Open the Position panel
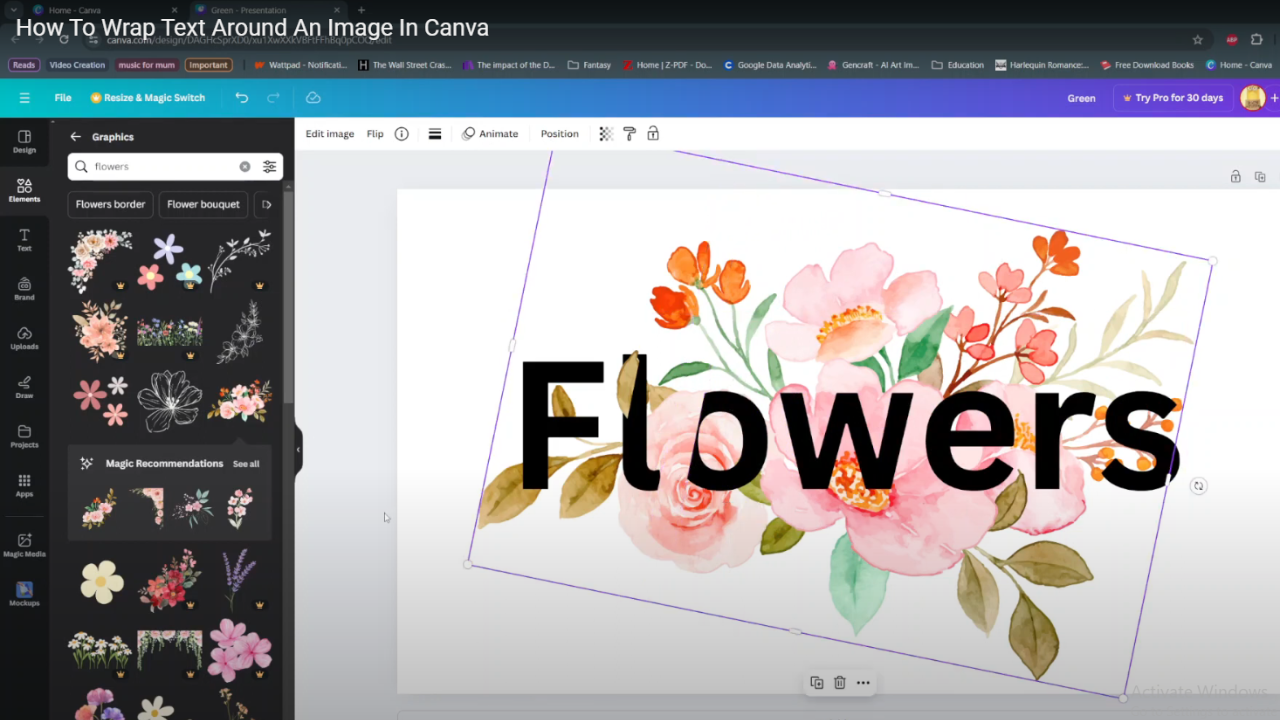This screenshot has height=720, width=1280. click(x=560, y=134)
